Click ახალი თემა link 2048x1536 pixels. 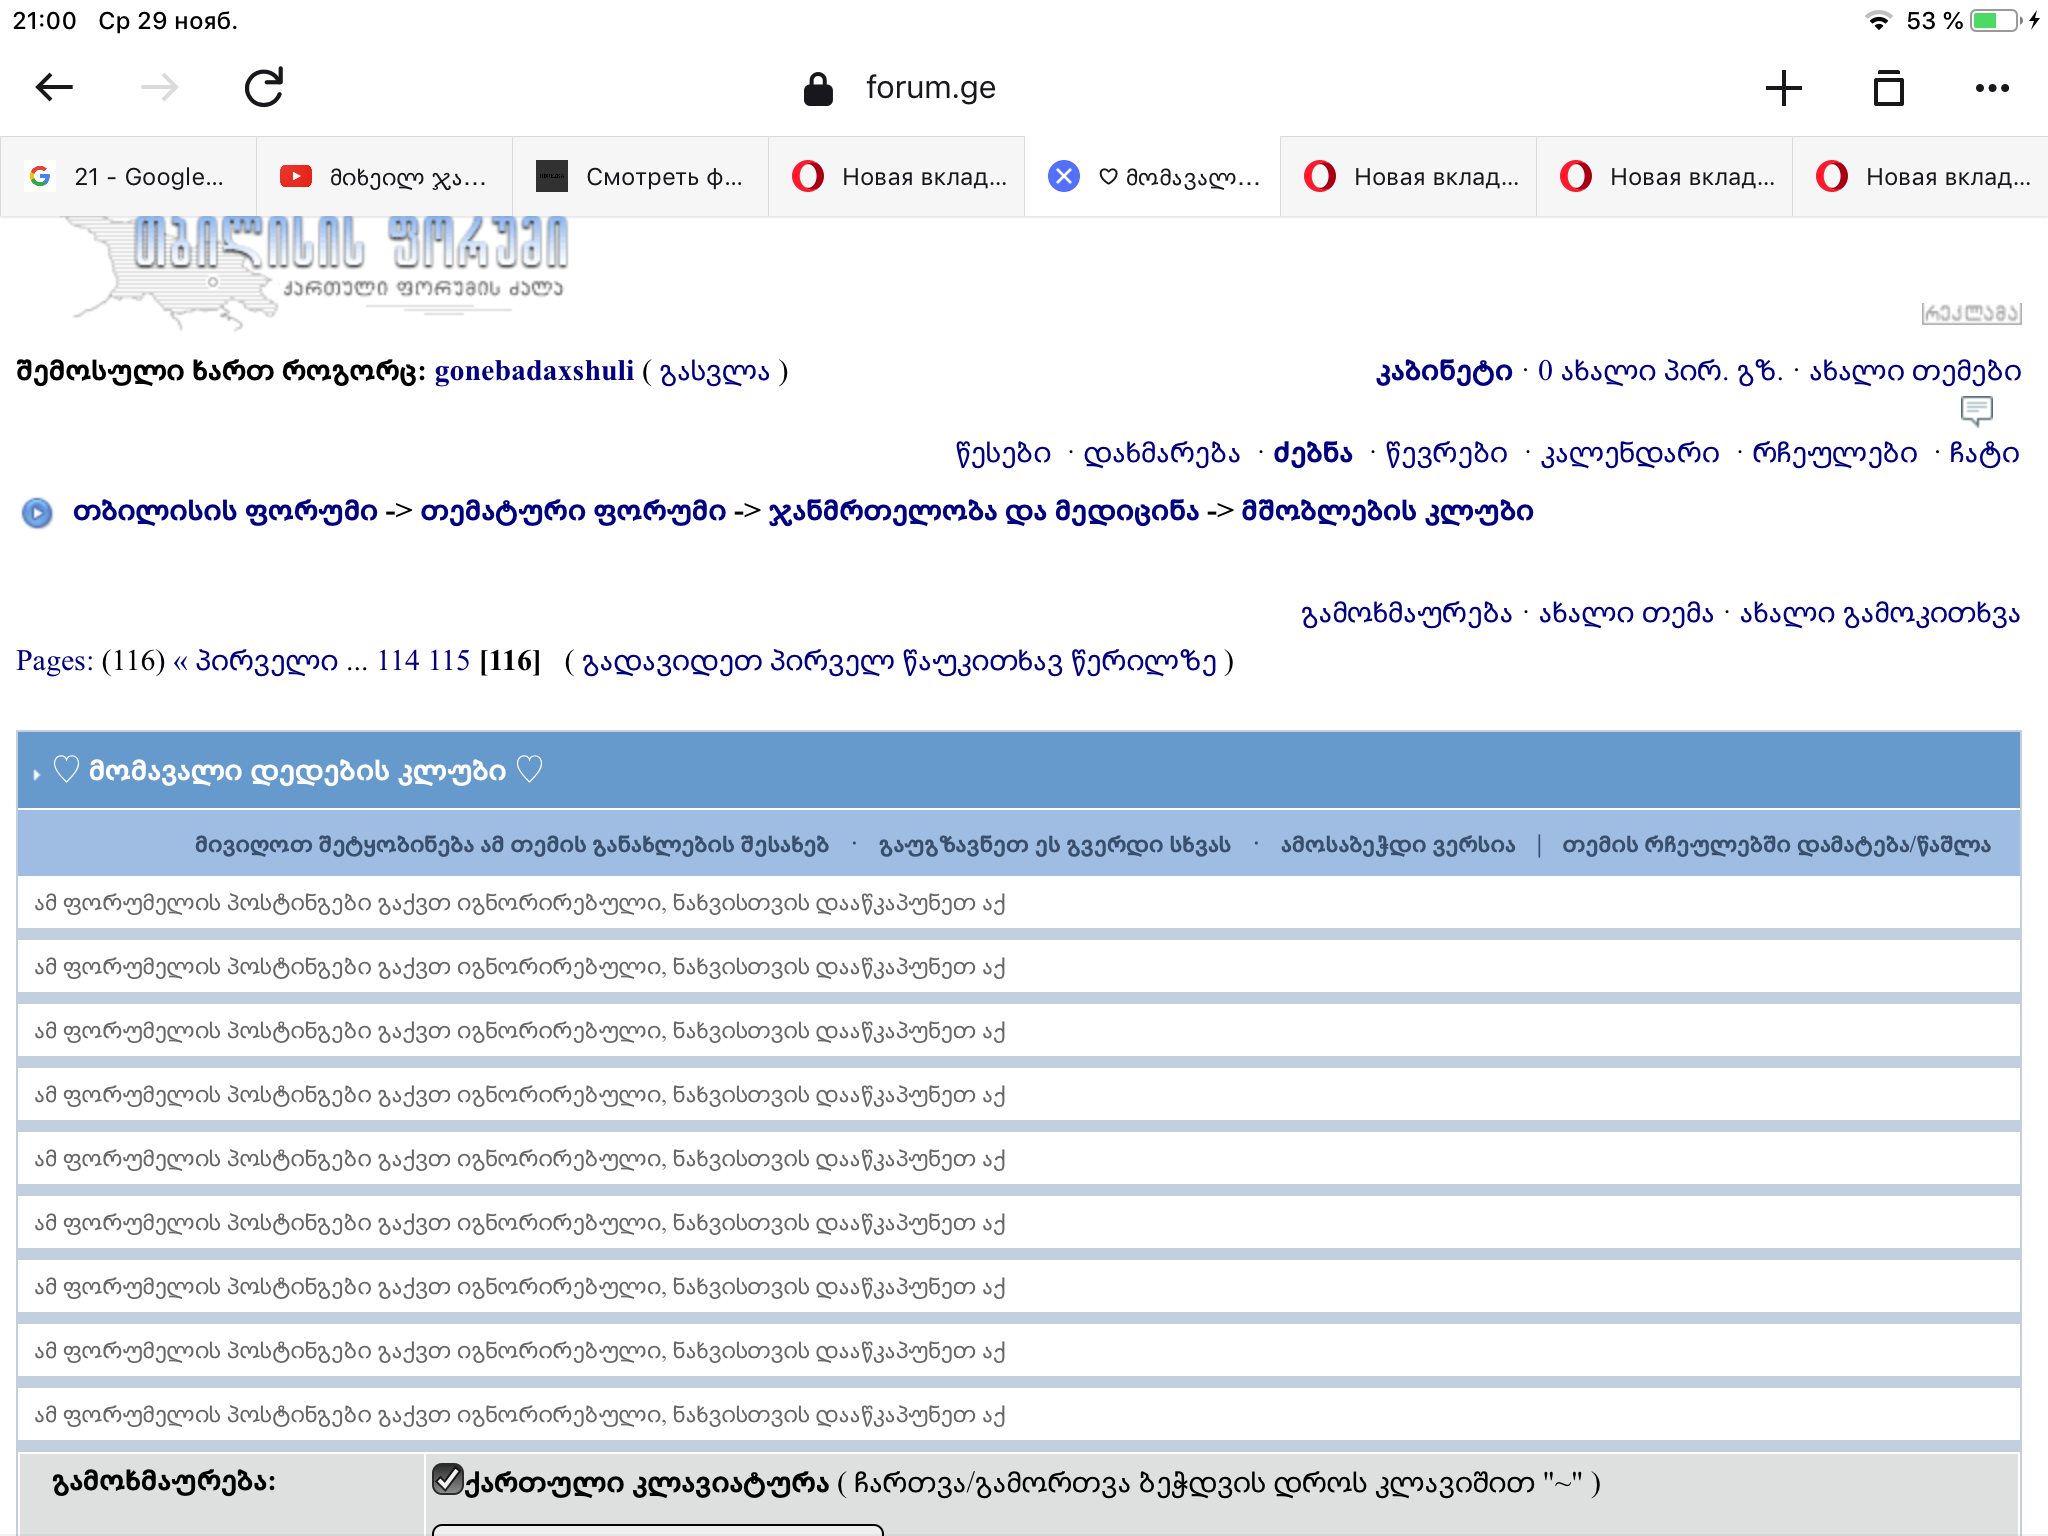pyautogui.click(x=1626, y=613)
